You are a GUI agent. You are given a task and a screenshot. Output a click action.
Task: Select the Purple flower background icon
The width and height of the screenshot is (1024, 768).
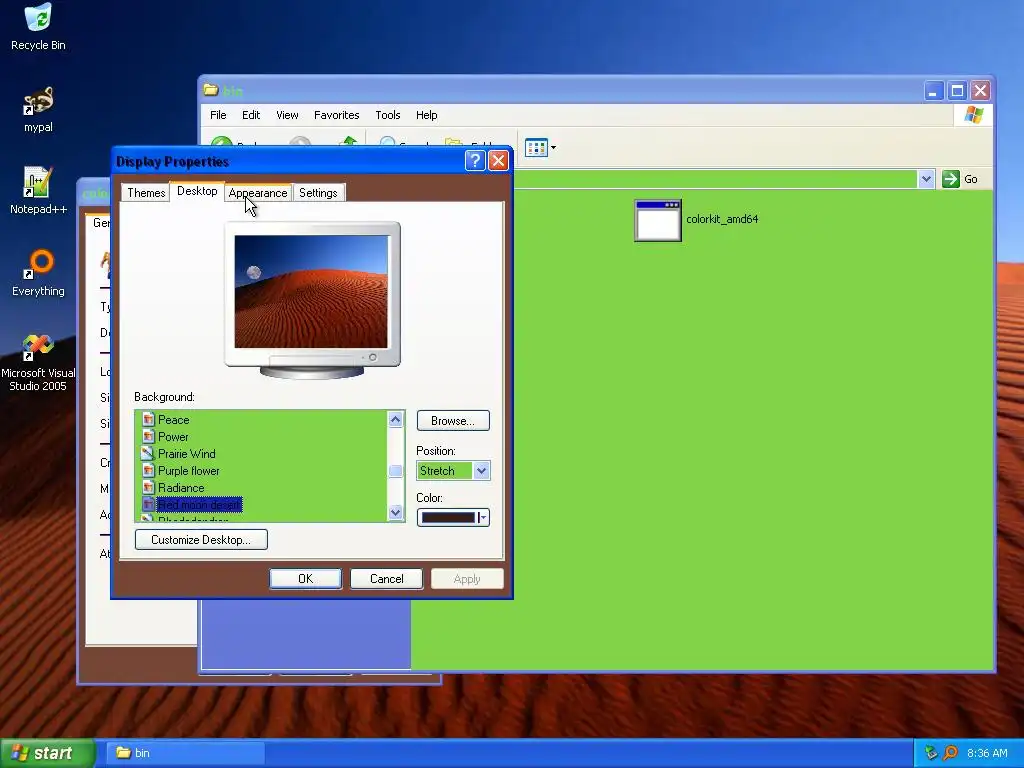tap(148, 470)
